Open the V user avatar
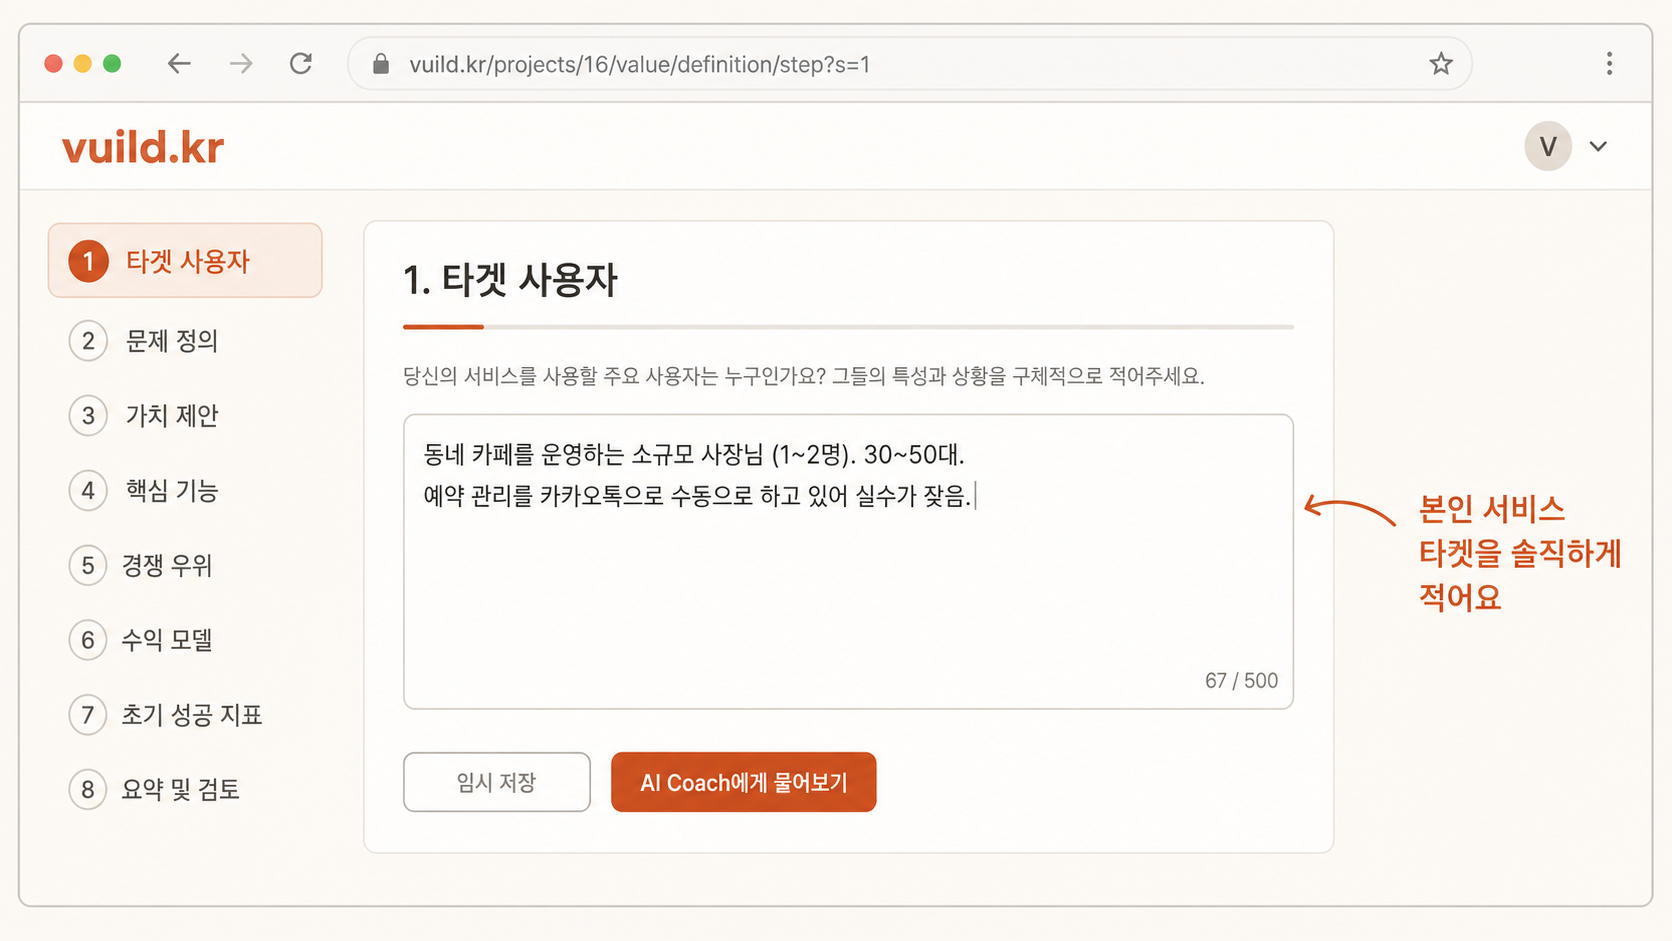The image size is (1672, 941). point(1548,146)
